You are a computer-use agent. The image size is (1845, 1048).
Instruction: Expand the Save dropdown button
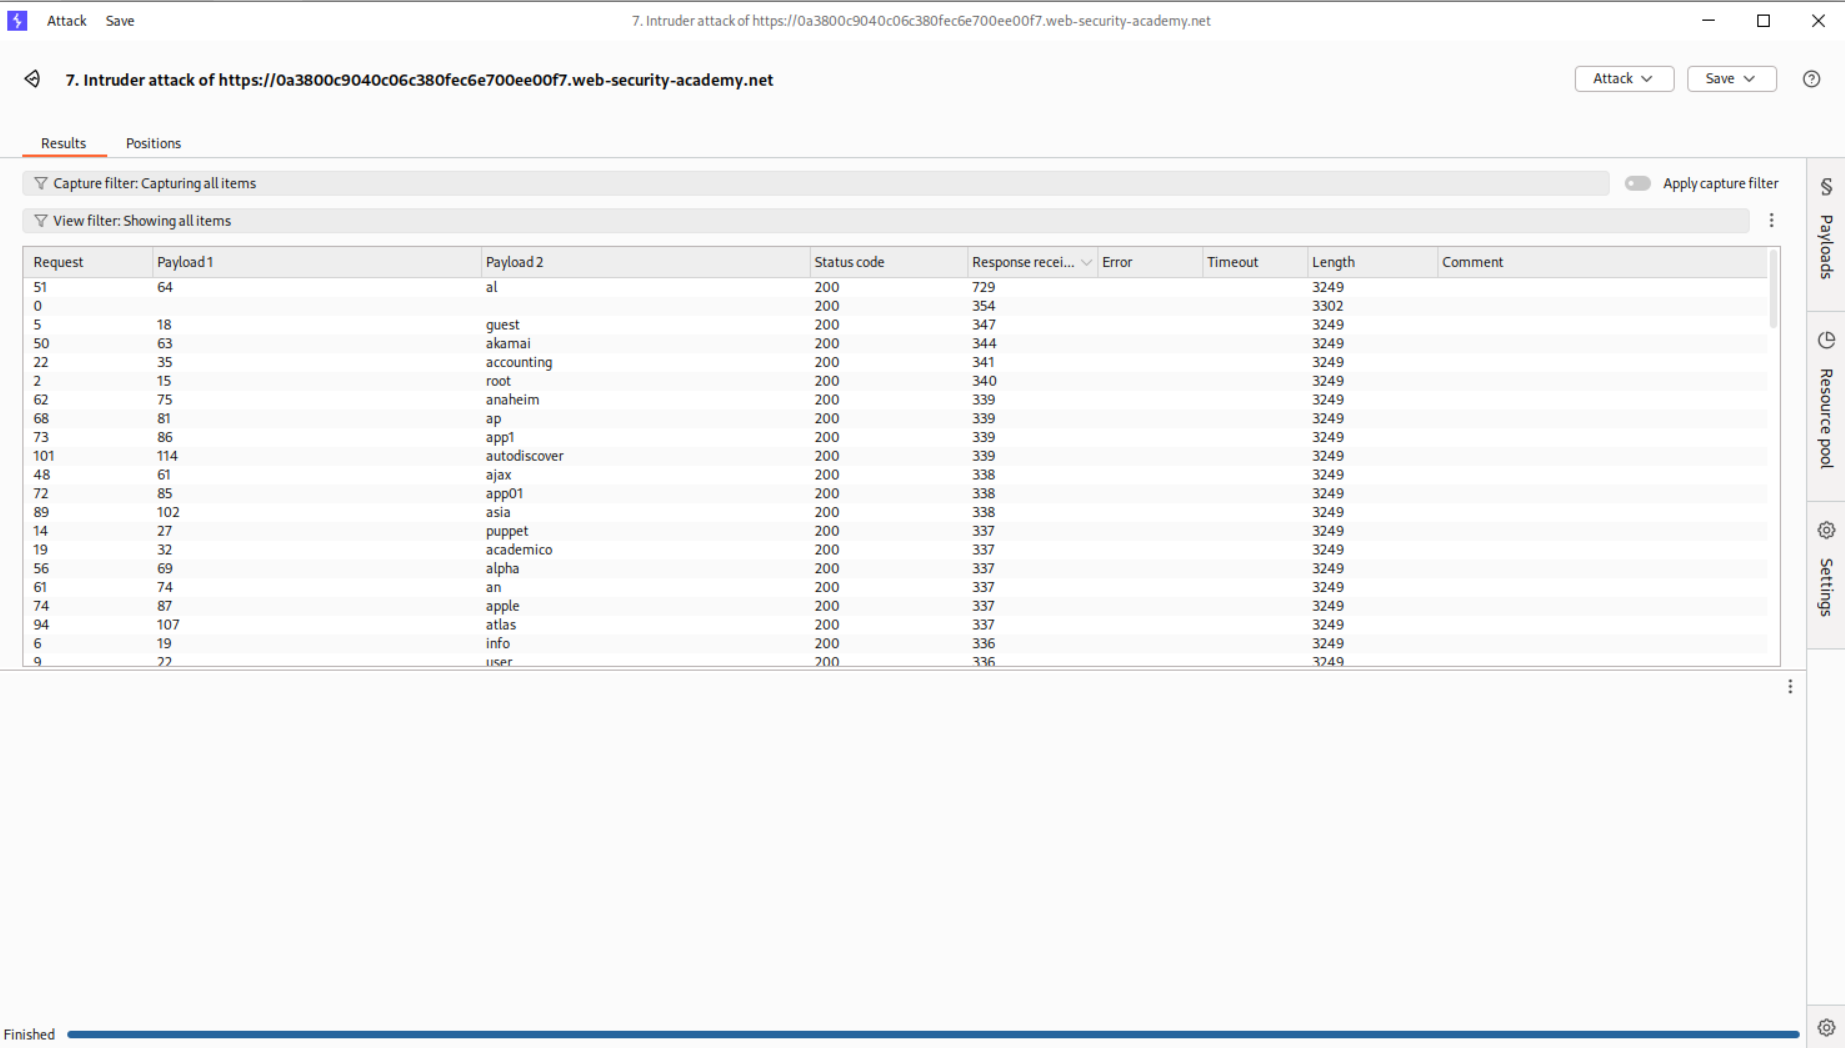tap(1731, 79)
